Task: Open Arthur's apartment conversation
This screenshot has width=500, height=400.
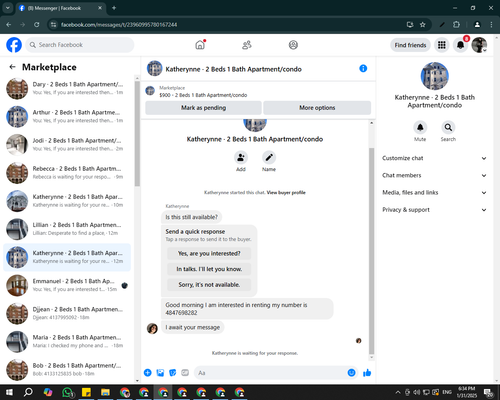Action: click(67, 116)
